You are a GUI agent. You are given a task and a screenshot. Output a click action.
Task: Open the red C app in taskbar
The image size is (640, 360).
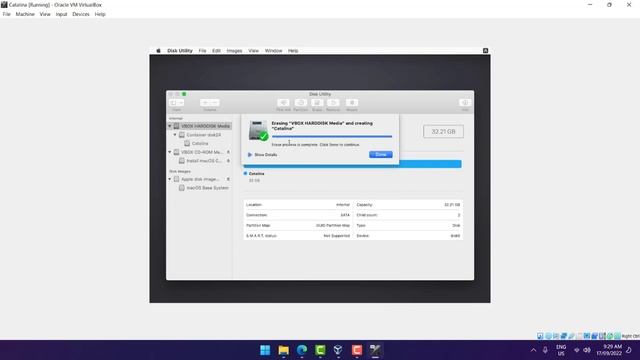click(x=356, y=350)
